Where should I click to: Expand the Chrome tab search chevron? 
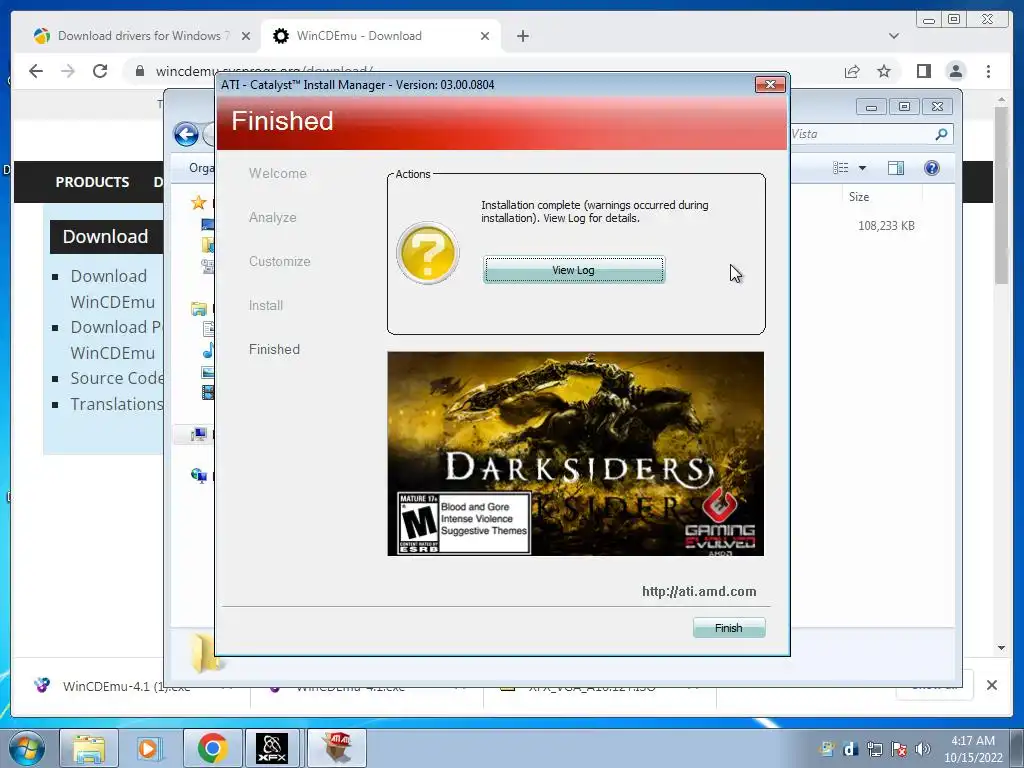click(x=893, y=36)
